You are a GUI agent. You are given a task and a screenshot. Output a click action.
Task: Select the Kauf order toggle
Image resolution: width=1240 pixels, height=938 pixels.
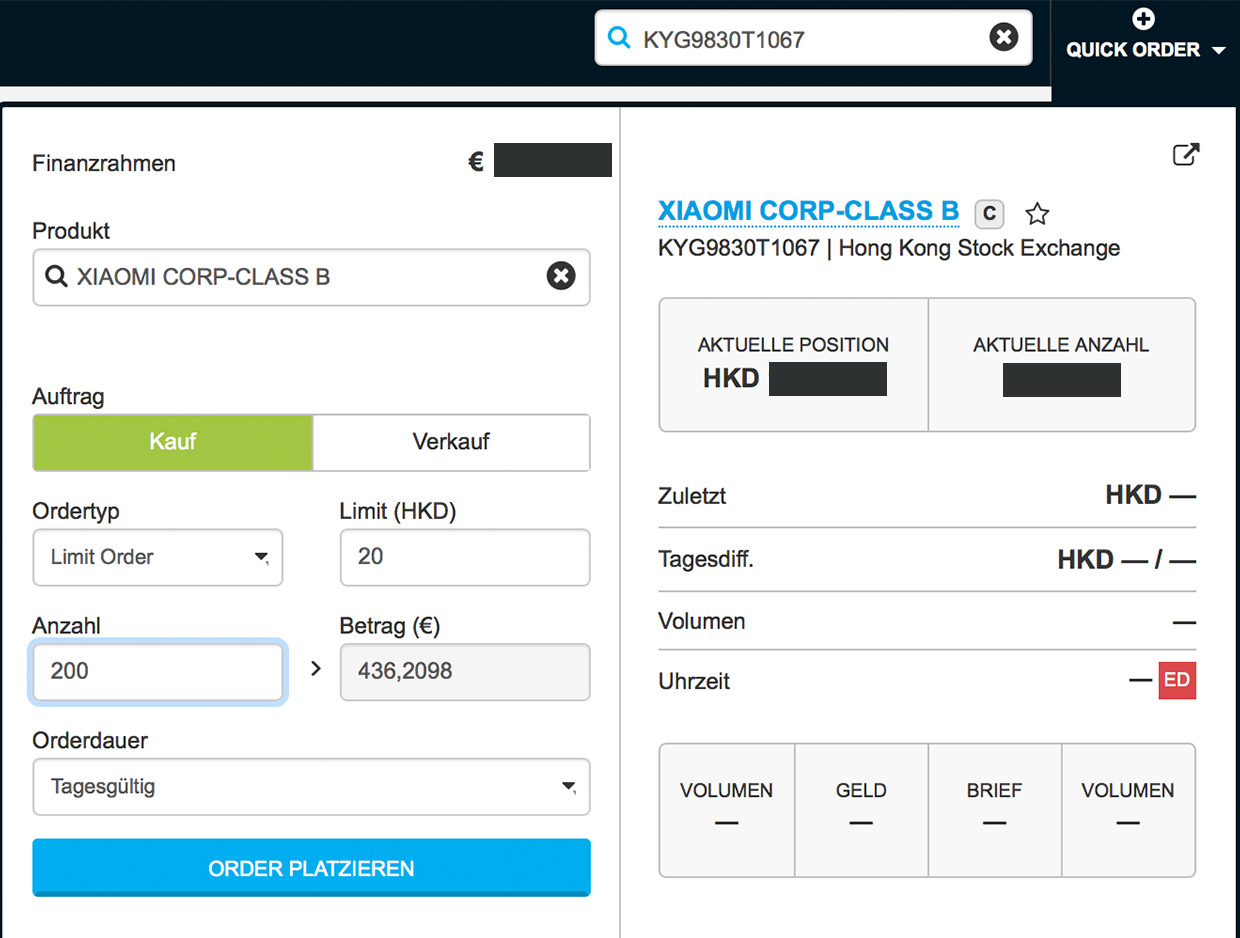coord(173,442)
